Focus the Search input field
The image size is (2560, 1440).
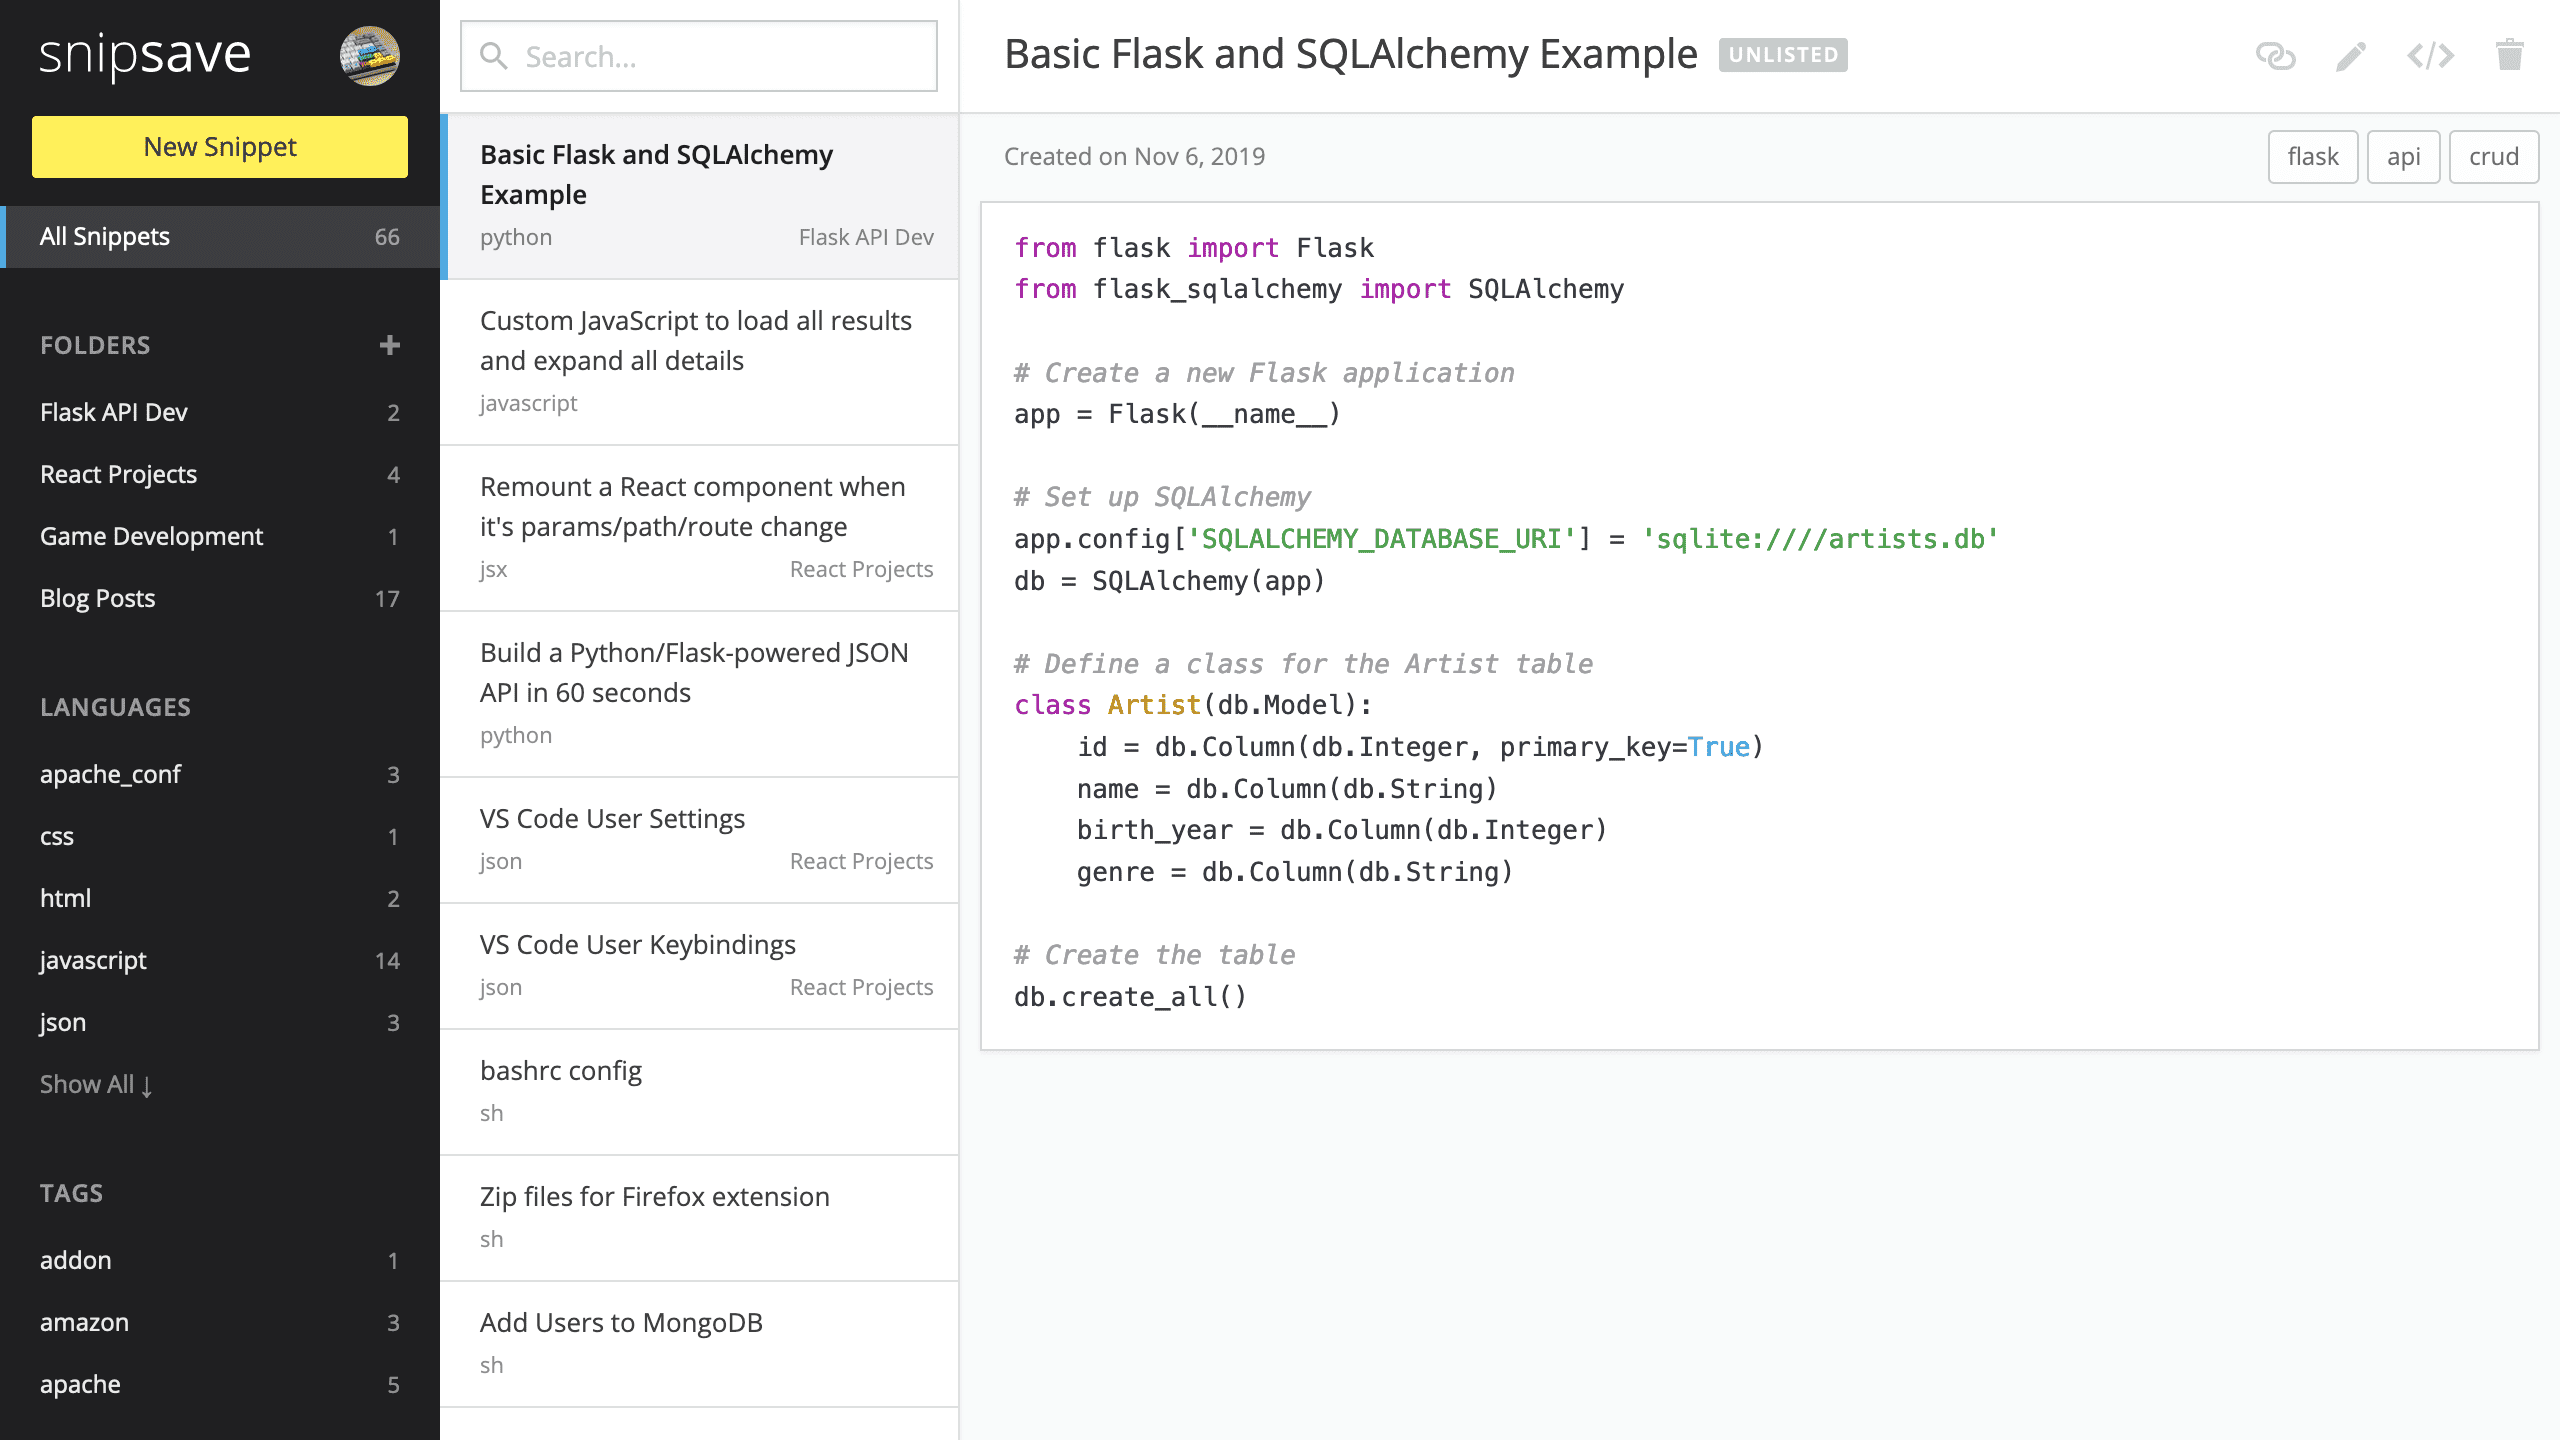699,56
